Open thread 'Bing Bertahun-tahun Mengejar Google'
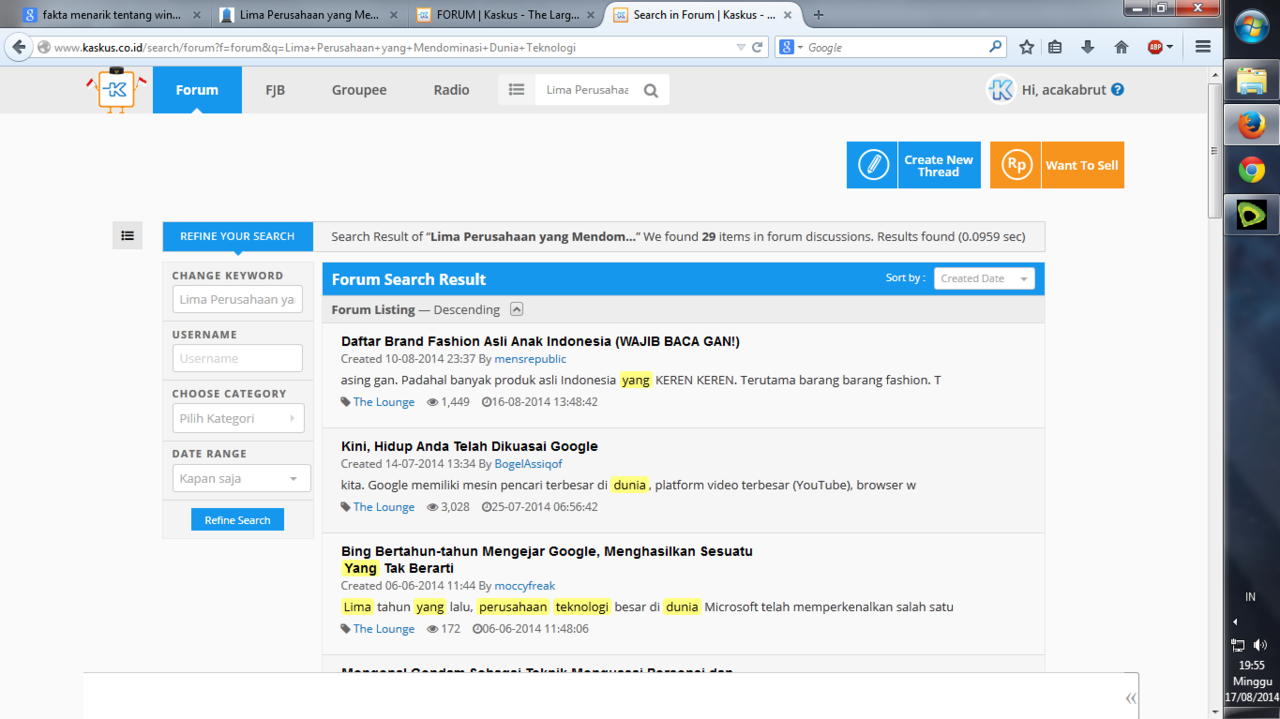The width and height of the screenshot is (1280, 719). click(547, 559)
